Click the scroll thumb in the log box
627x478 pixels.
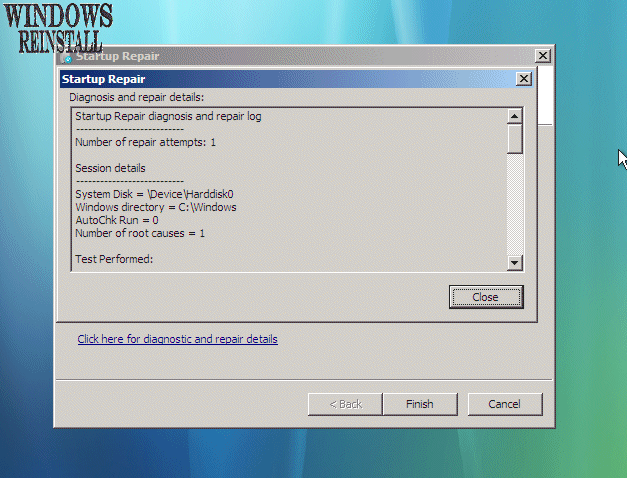(515, 138)
